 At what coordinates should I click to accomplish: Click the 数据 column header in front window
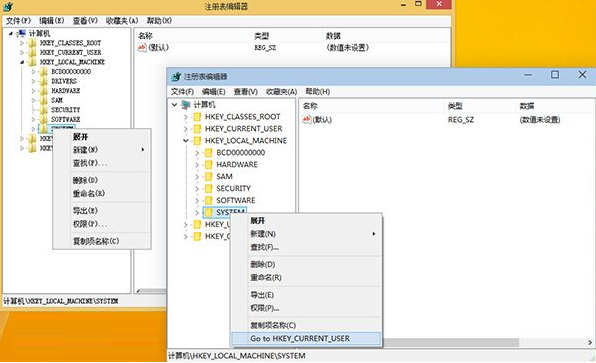pyautogui.click(x=556, y=106)
